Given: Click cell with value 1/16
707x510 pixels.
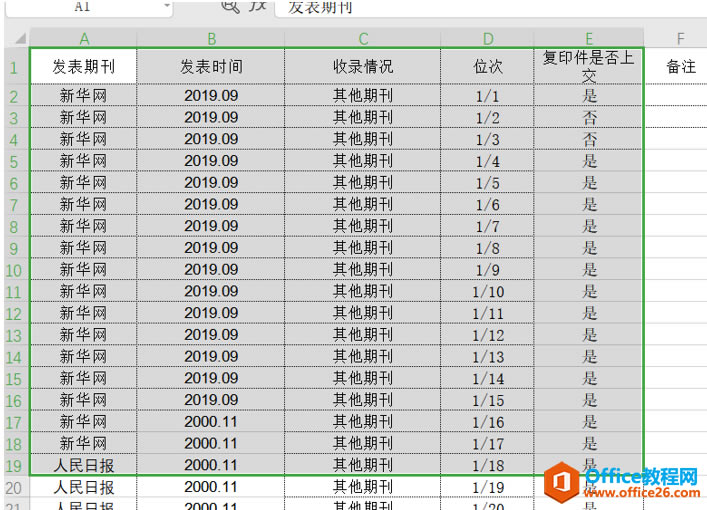Looking at the screenshot, I should coord(487,422).
